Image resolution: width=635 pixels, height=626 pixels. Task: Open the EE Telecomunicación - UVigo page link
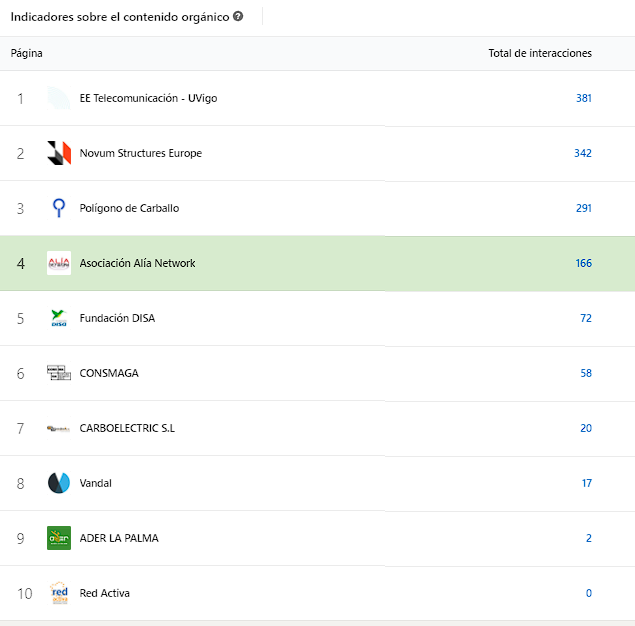pyautogui.click(x=148, y=98)
